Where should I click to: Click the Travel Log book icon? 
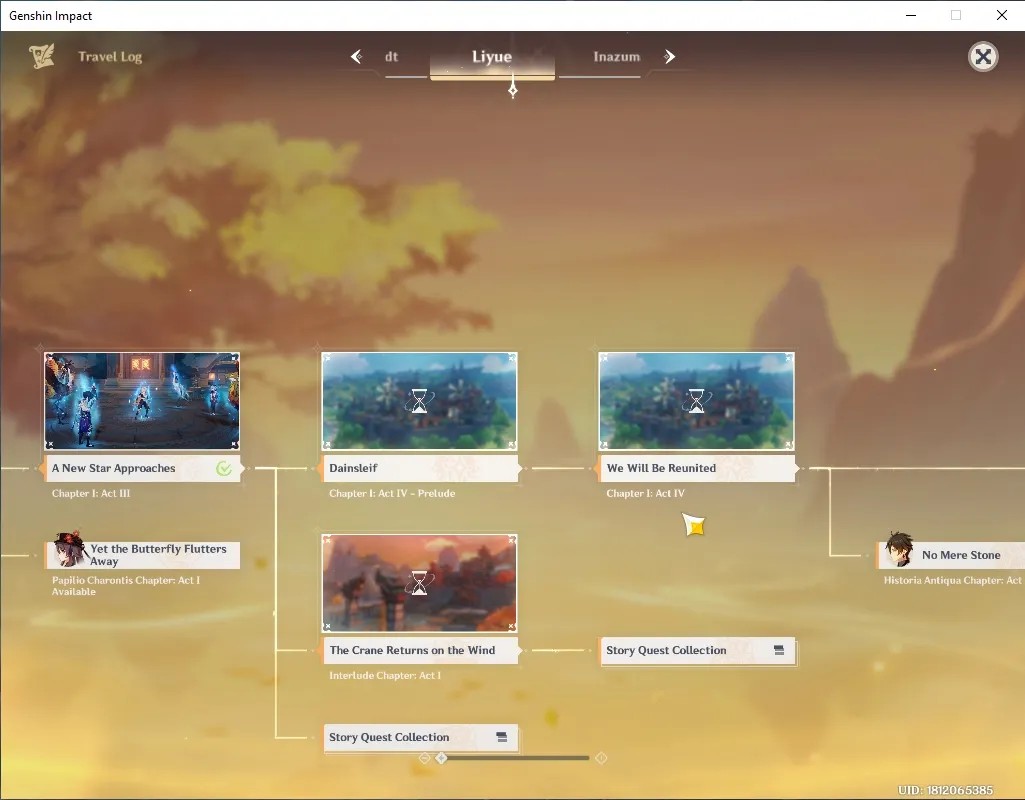pyautogui.click(x=41, y=56)
